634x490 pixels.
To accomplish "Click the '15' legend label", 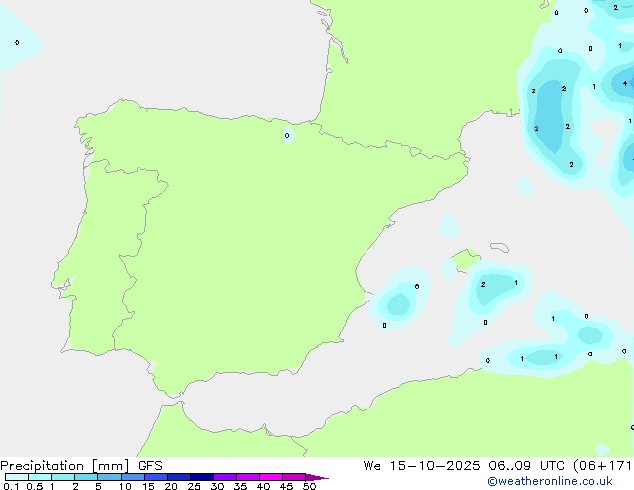I will pos(148,486).
